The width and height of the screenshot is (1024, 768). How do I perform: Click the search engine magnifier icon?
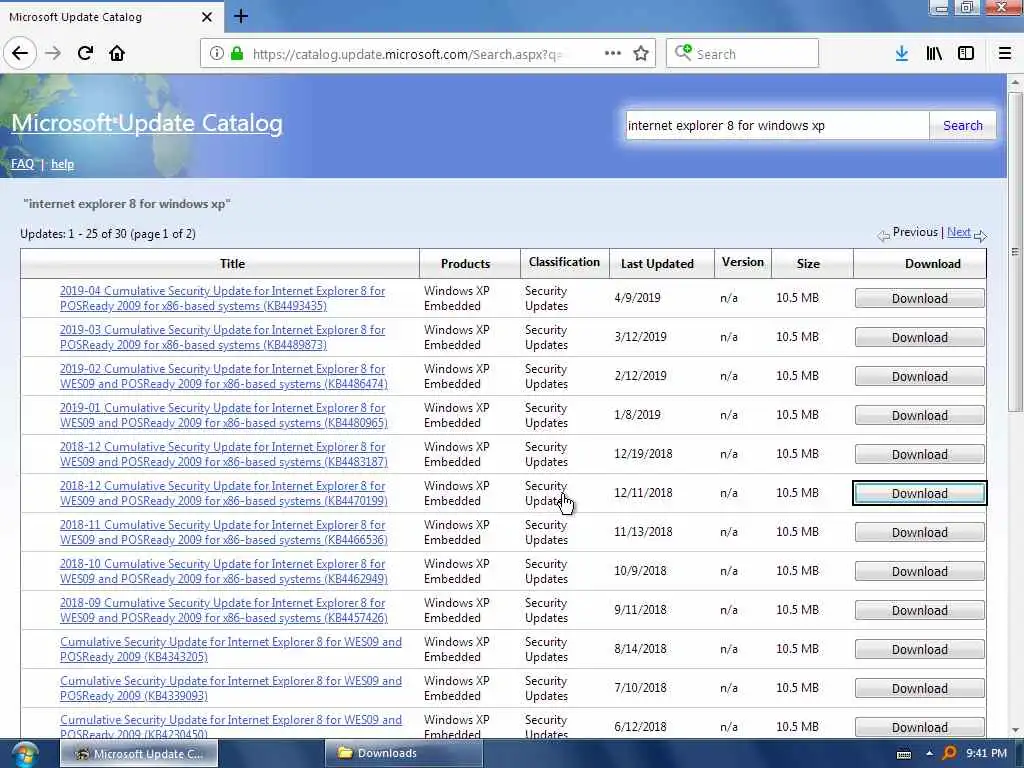tap(682, 52)
